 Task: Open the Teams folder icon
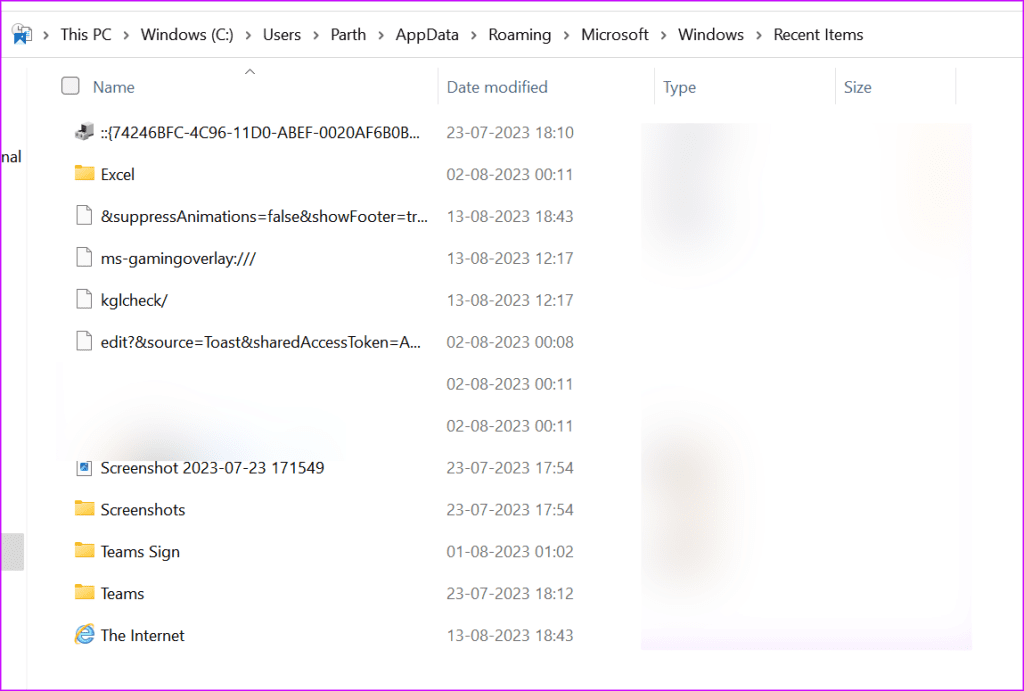[84, 593]
